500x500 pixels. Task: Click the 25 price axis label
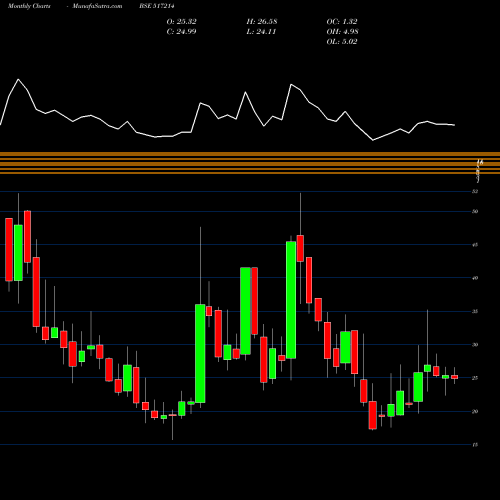475,378
